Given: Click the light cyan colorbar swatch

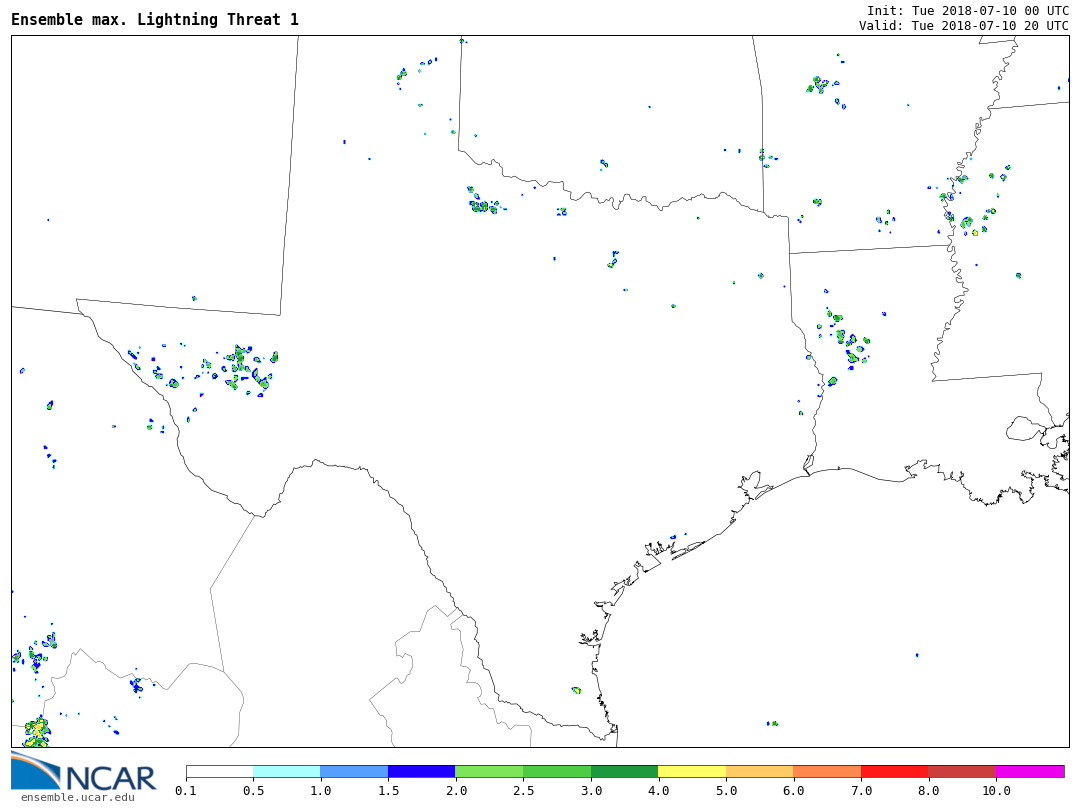Looking at the screenshot, I should [286, 772].
